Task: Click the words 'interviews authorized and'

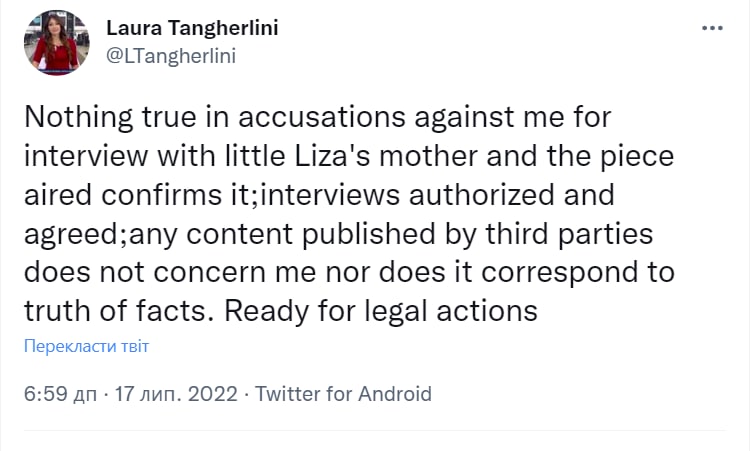Action: [x=442, y=195]
